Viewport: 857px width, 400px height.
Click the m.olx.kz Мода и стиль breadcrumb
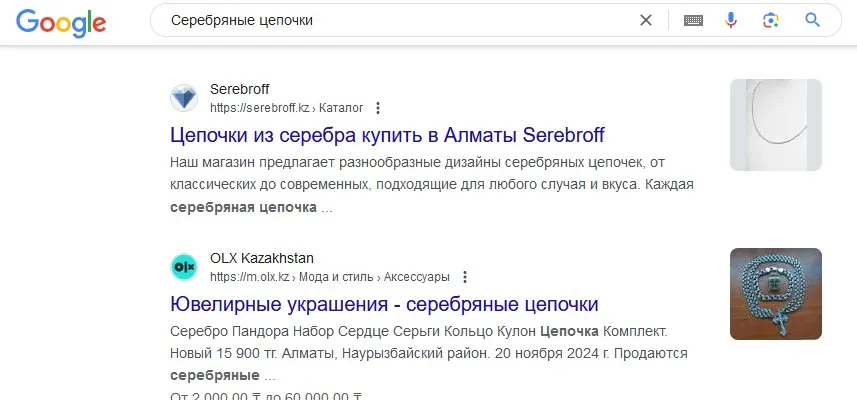tap(330, 277)
